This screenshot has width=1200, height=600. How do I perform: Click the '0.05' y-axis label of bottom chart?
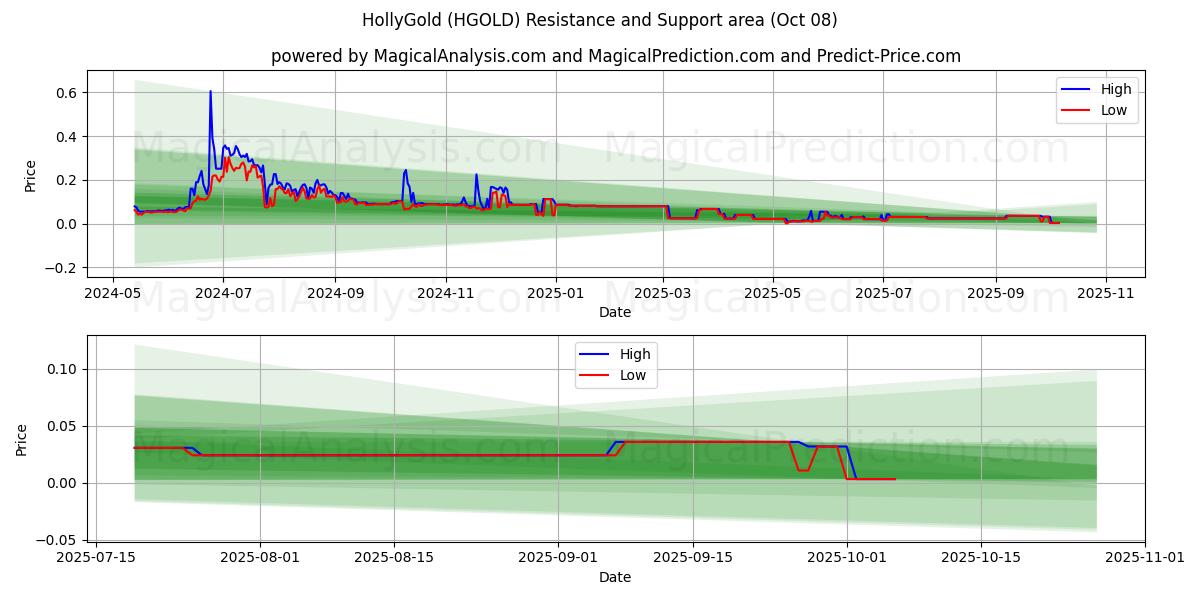point(64,426)
